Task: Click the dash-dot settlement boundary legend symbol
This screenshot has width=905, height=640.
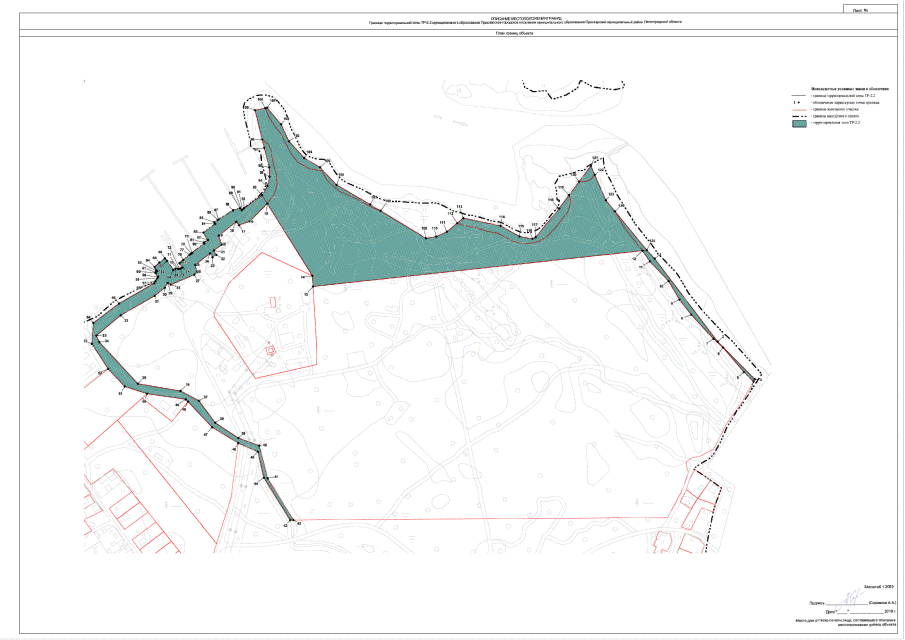Action: click(x=799, y=116)
